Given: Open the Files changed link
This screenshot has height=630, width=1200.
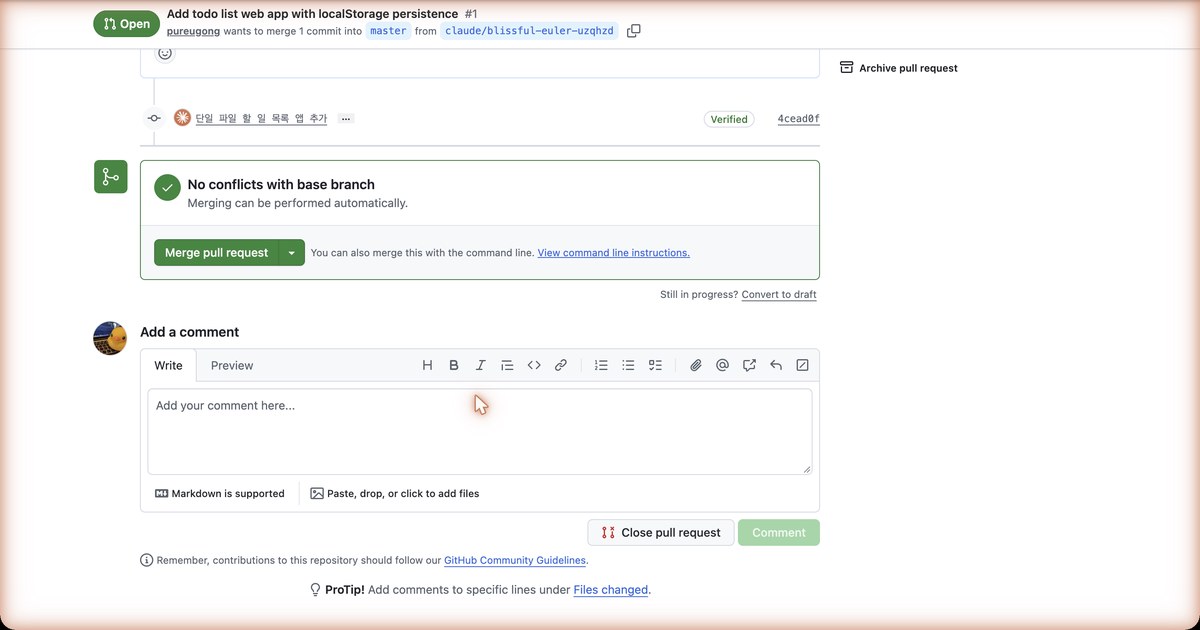Looking at the screenshot, I should [x=610, y=590].
